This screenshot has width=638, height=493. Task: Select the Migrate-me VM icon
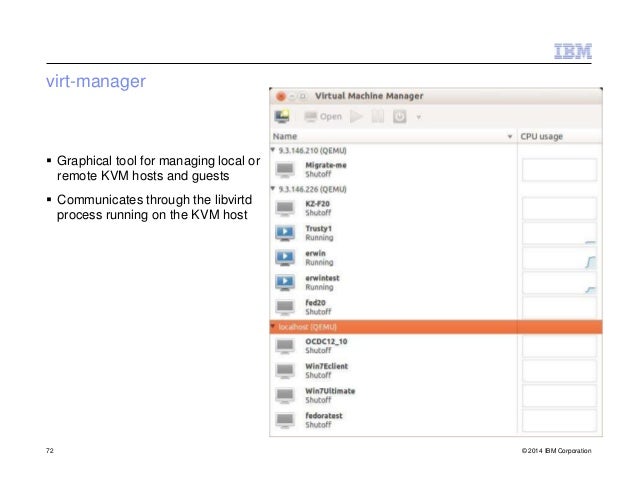285,169
